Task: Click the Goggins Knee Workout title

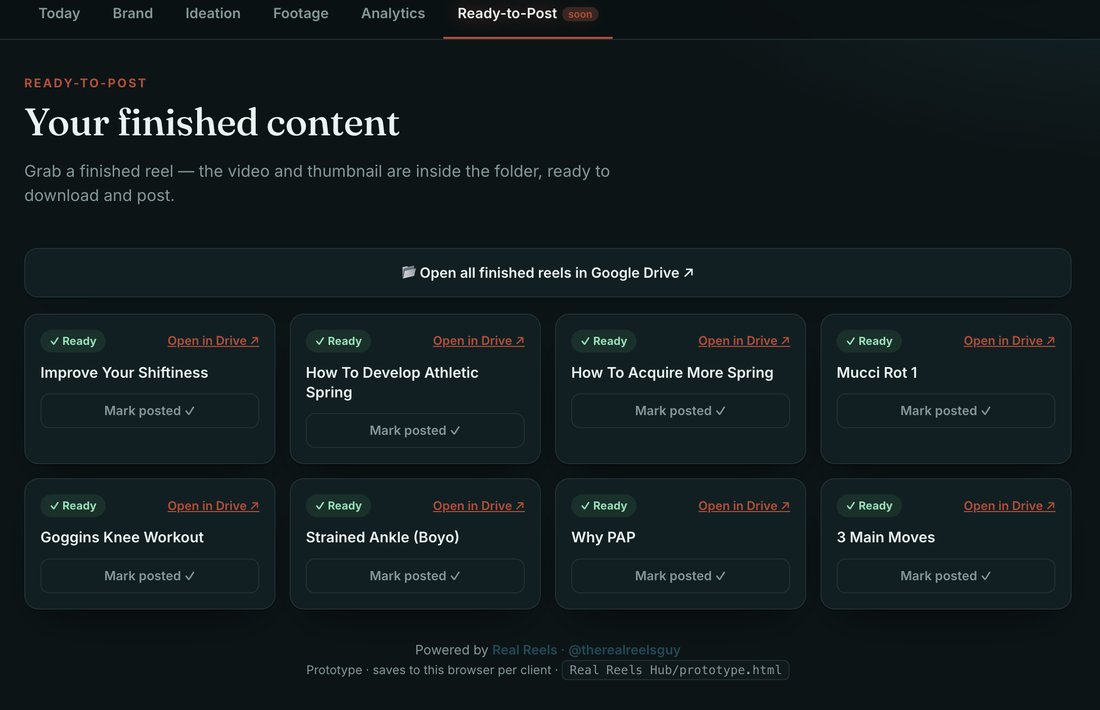Action: (122, 537)
